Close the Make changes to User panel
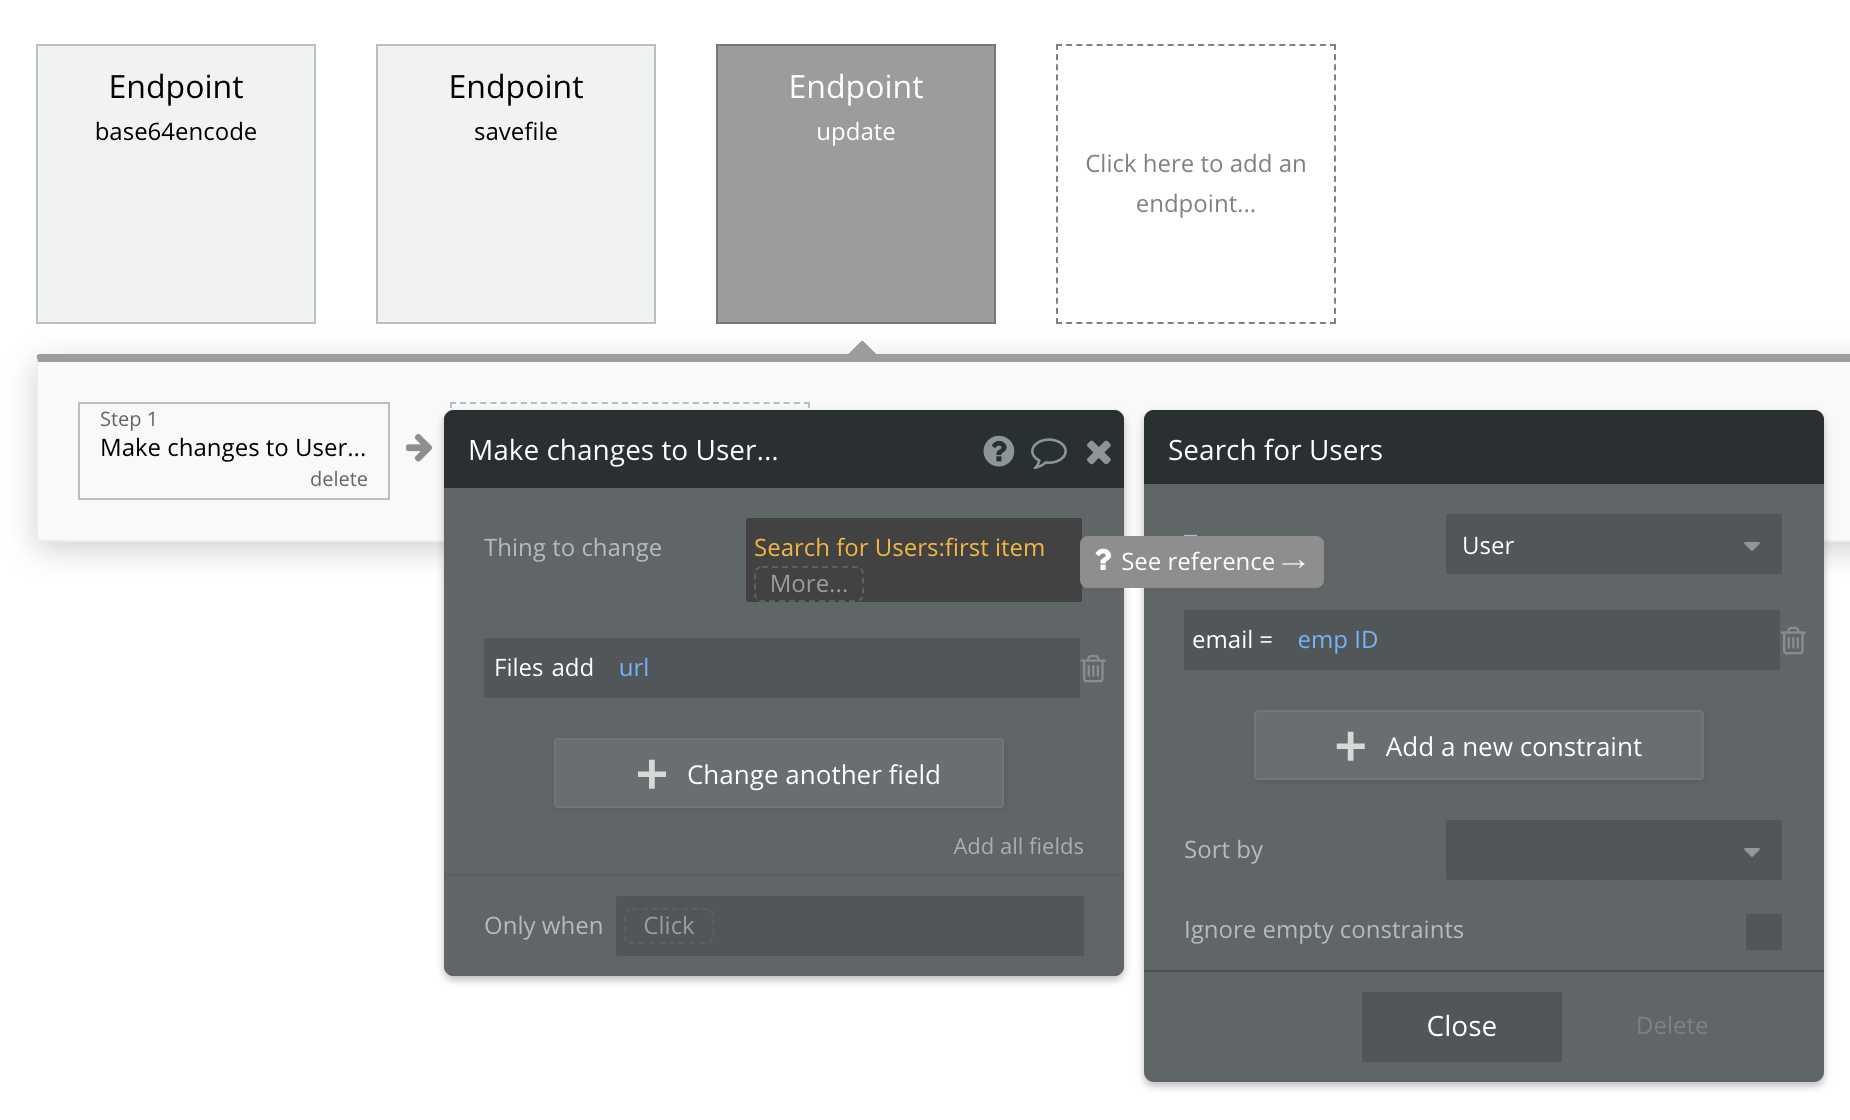Screen dimensions: 1850x1120 [1099, 452]
